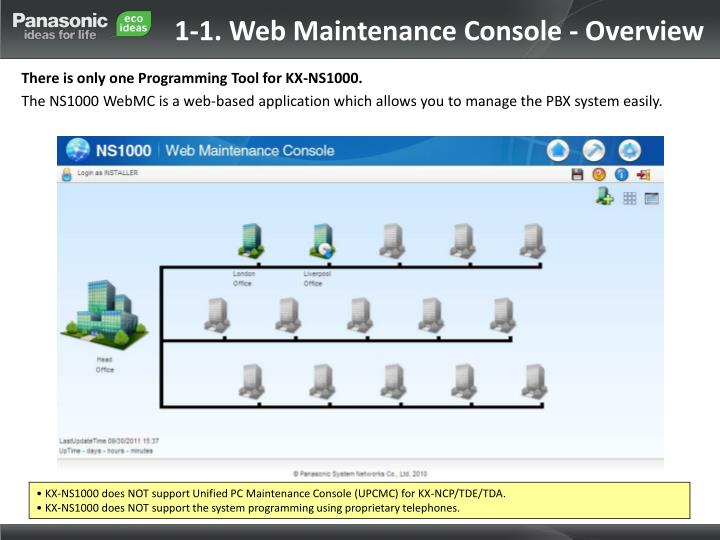The width and height of the screenshot is (720, 540).
Task: Click "There is only one Programming Tool for KX-NS1000."
Action: tap(191, 78)
